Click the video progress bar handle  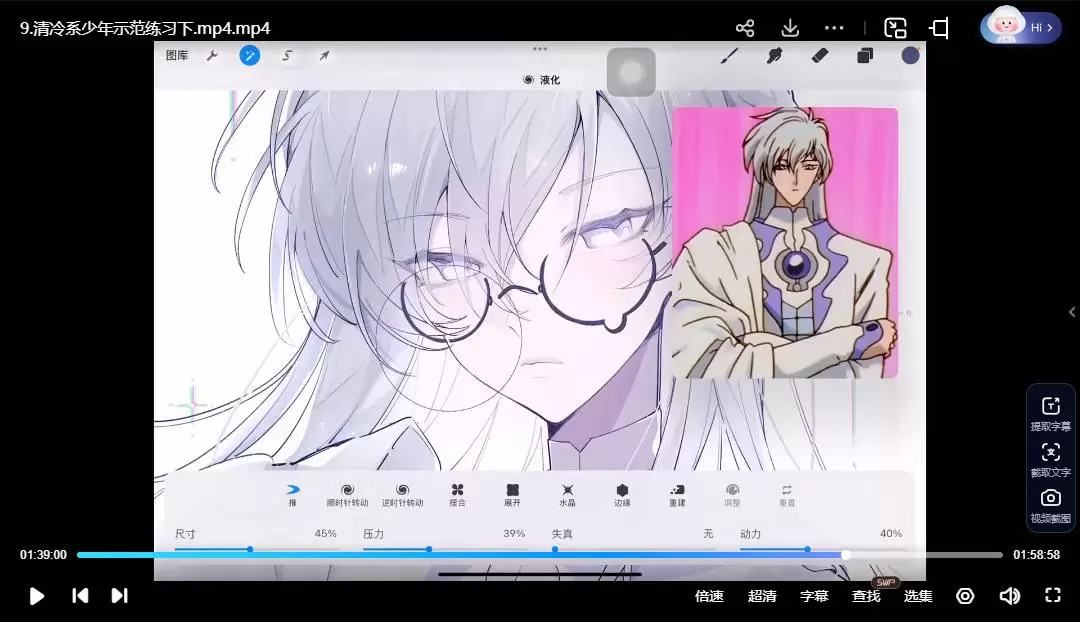[x=846, y=555]
